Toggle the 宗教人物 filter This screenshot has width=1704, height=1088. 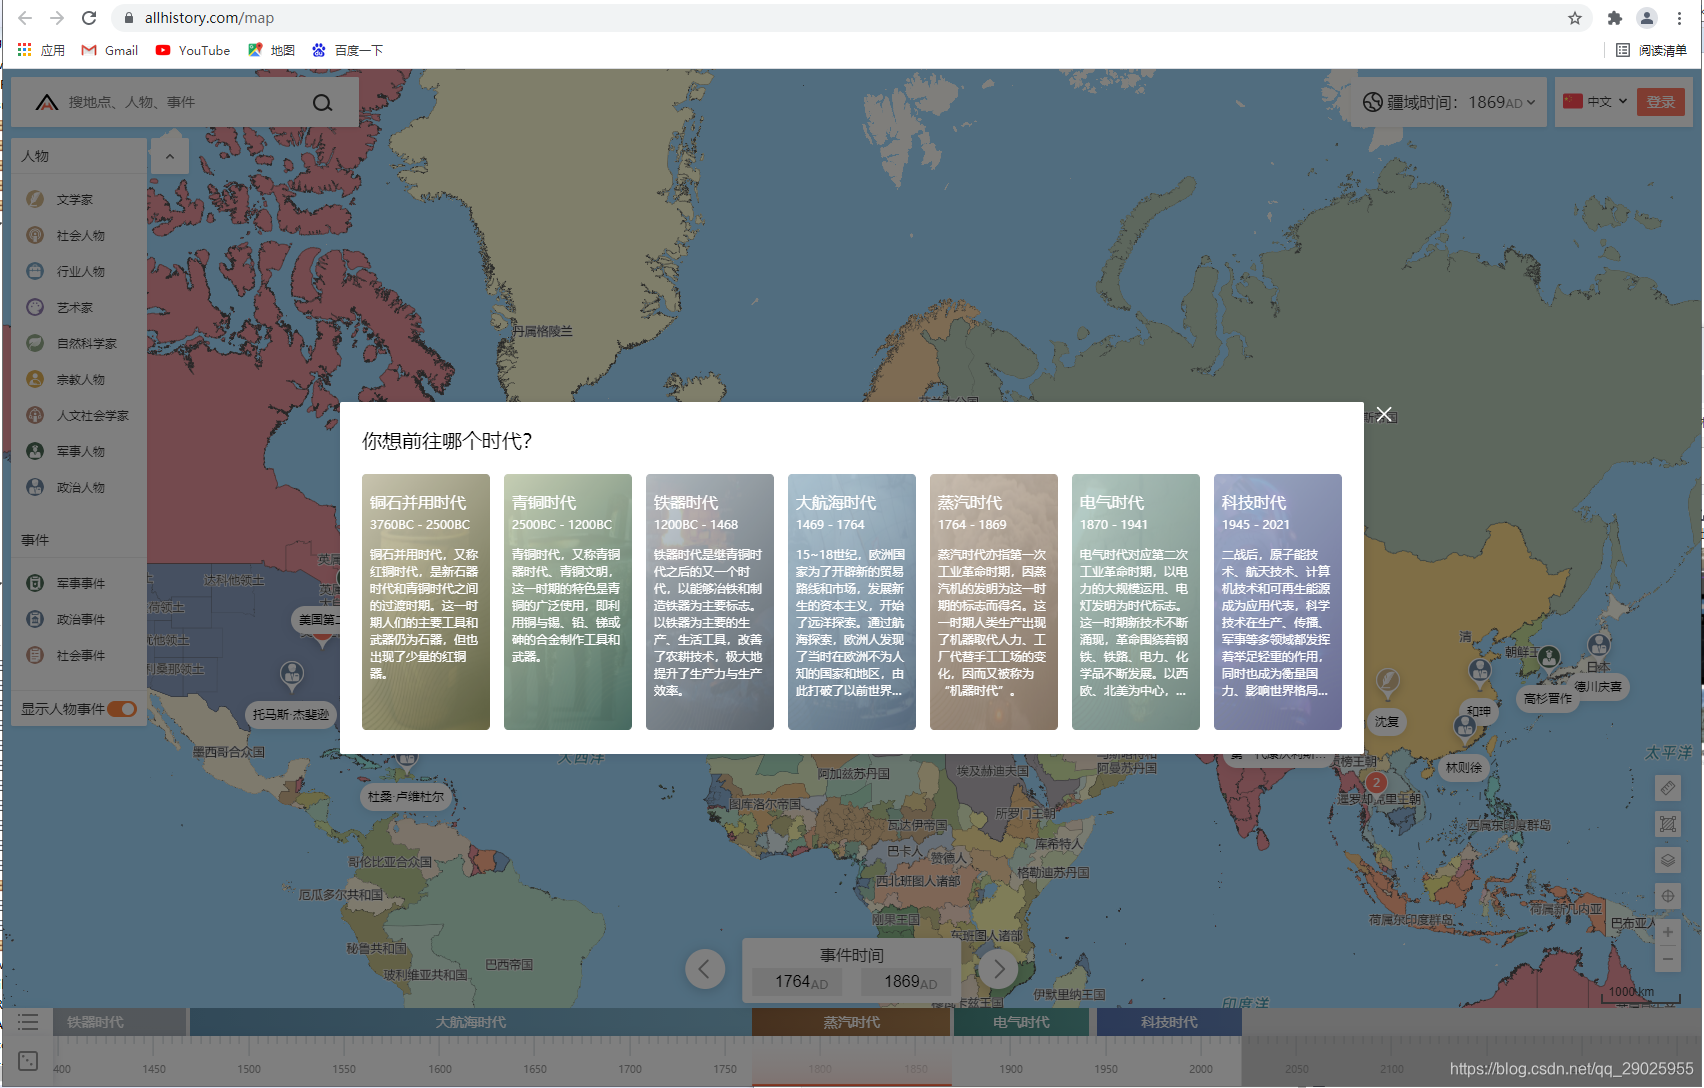pyautogui.click(x=78, y=380)
